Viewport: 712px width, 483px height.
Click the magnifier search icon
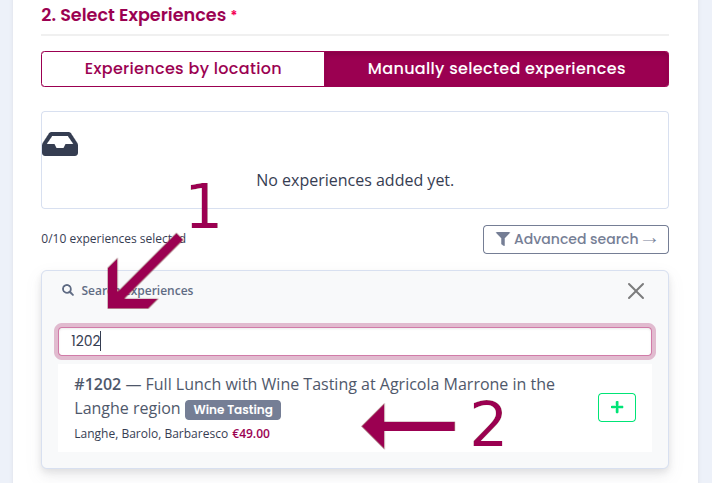pyautogui.click(x=68, y=291)
